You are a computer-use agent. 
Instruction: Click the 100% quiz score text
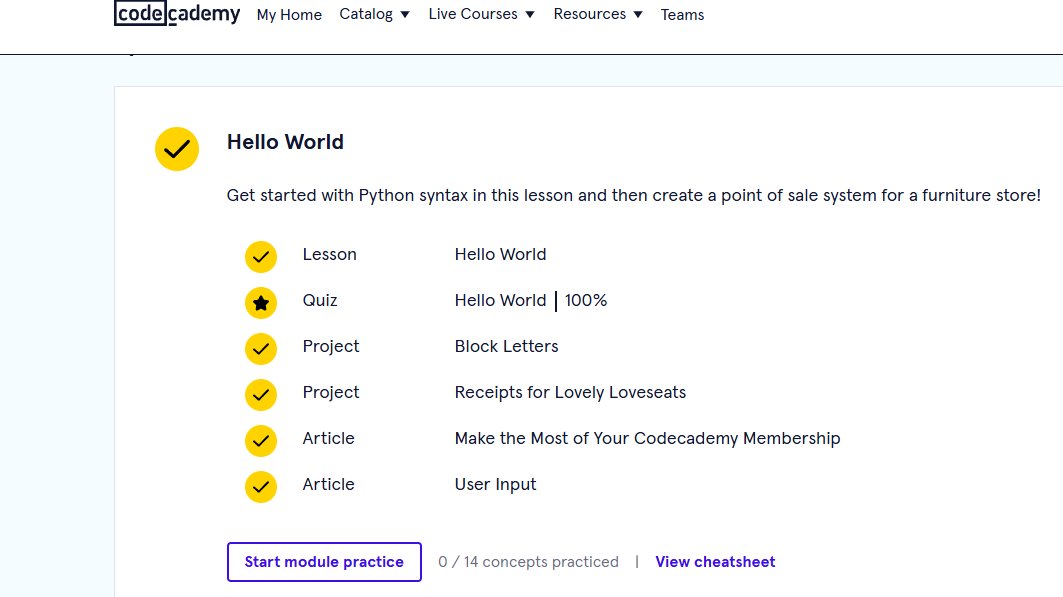click(586, 300)
